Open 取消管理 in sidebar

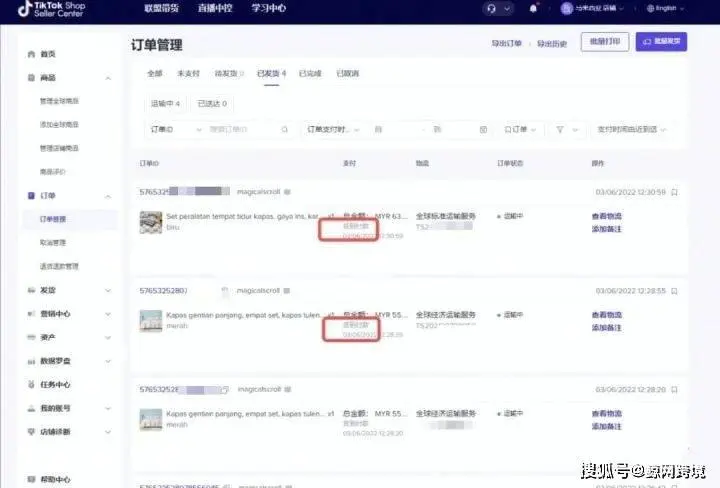point(53,242)
